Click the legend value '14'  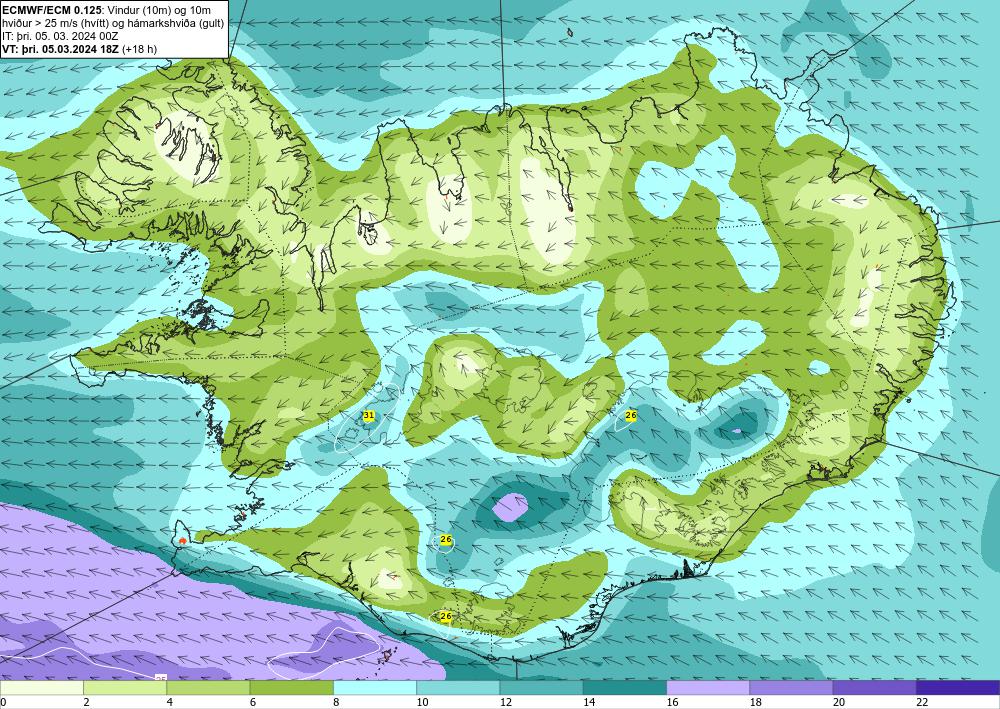coord(589,702)
